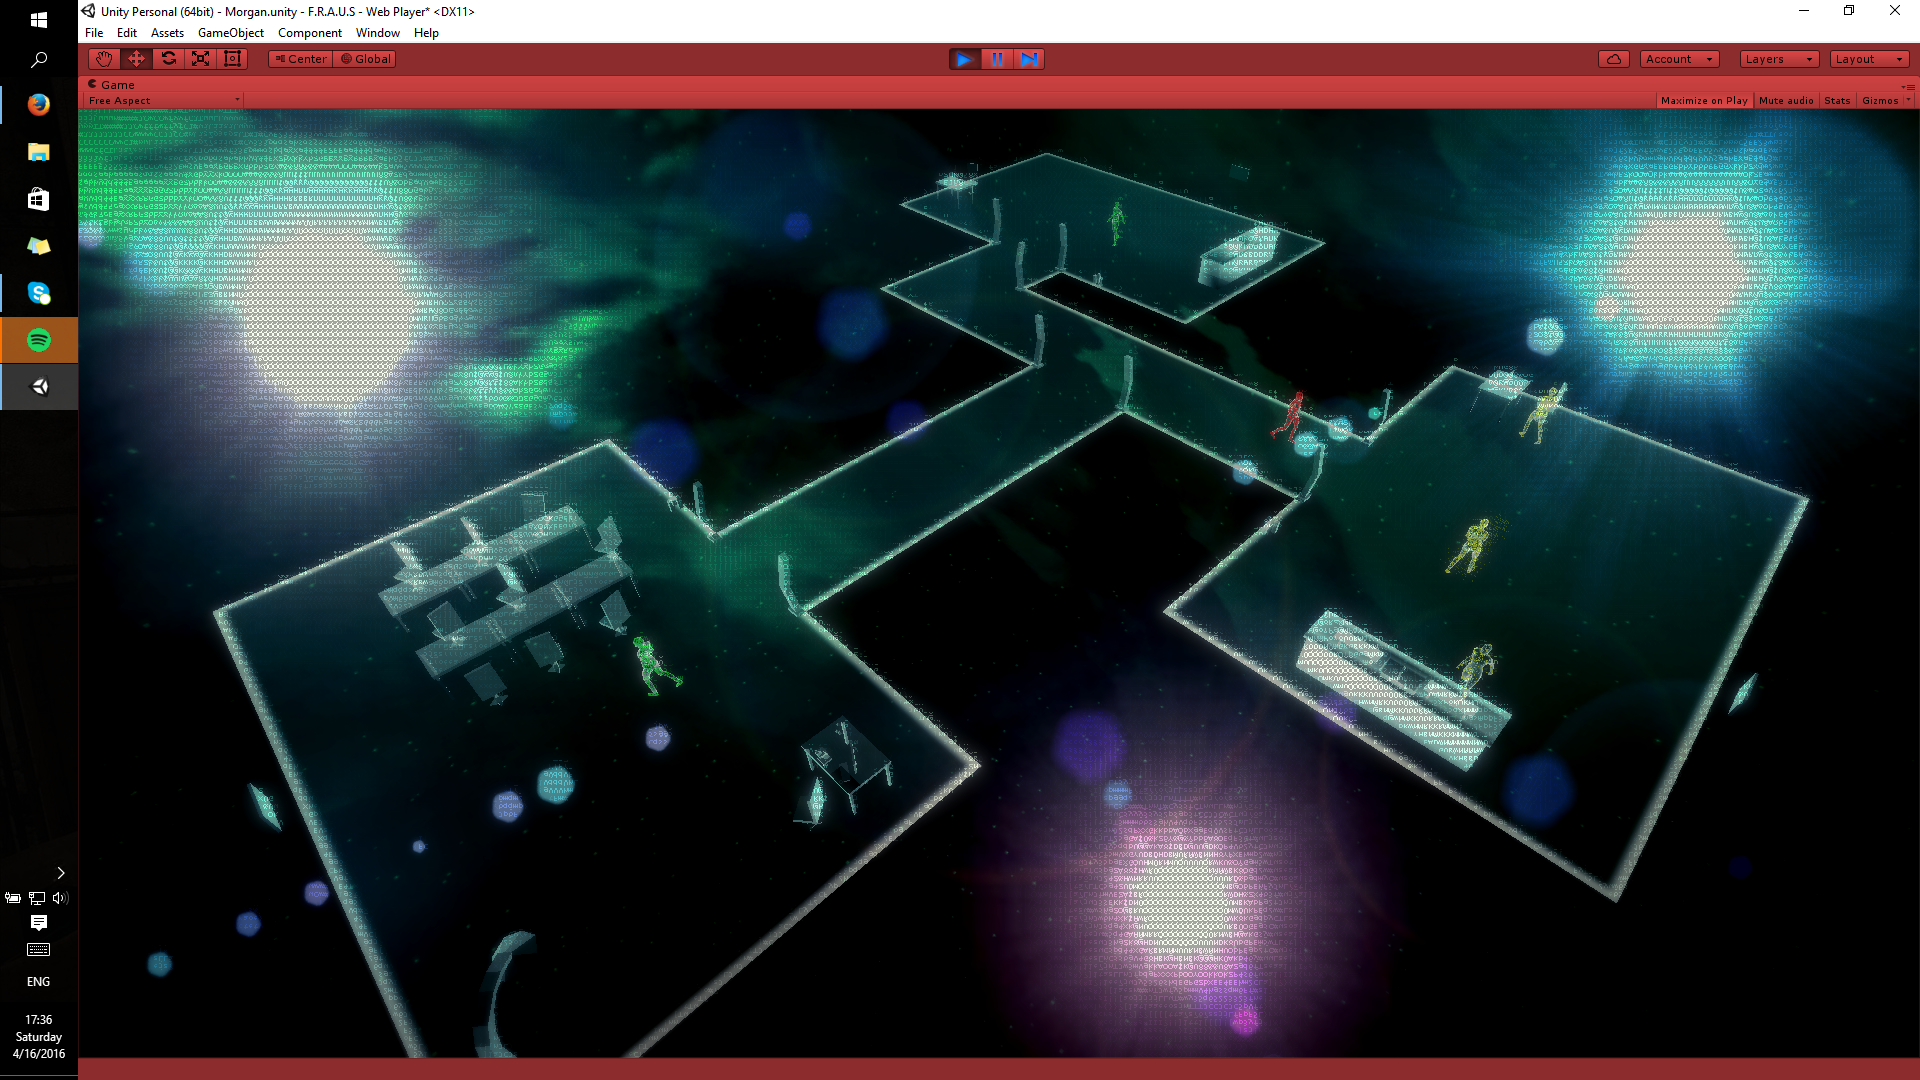
Task: Open the Windows Start menu
Action: [x=39, y=19]
